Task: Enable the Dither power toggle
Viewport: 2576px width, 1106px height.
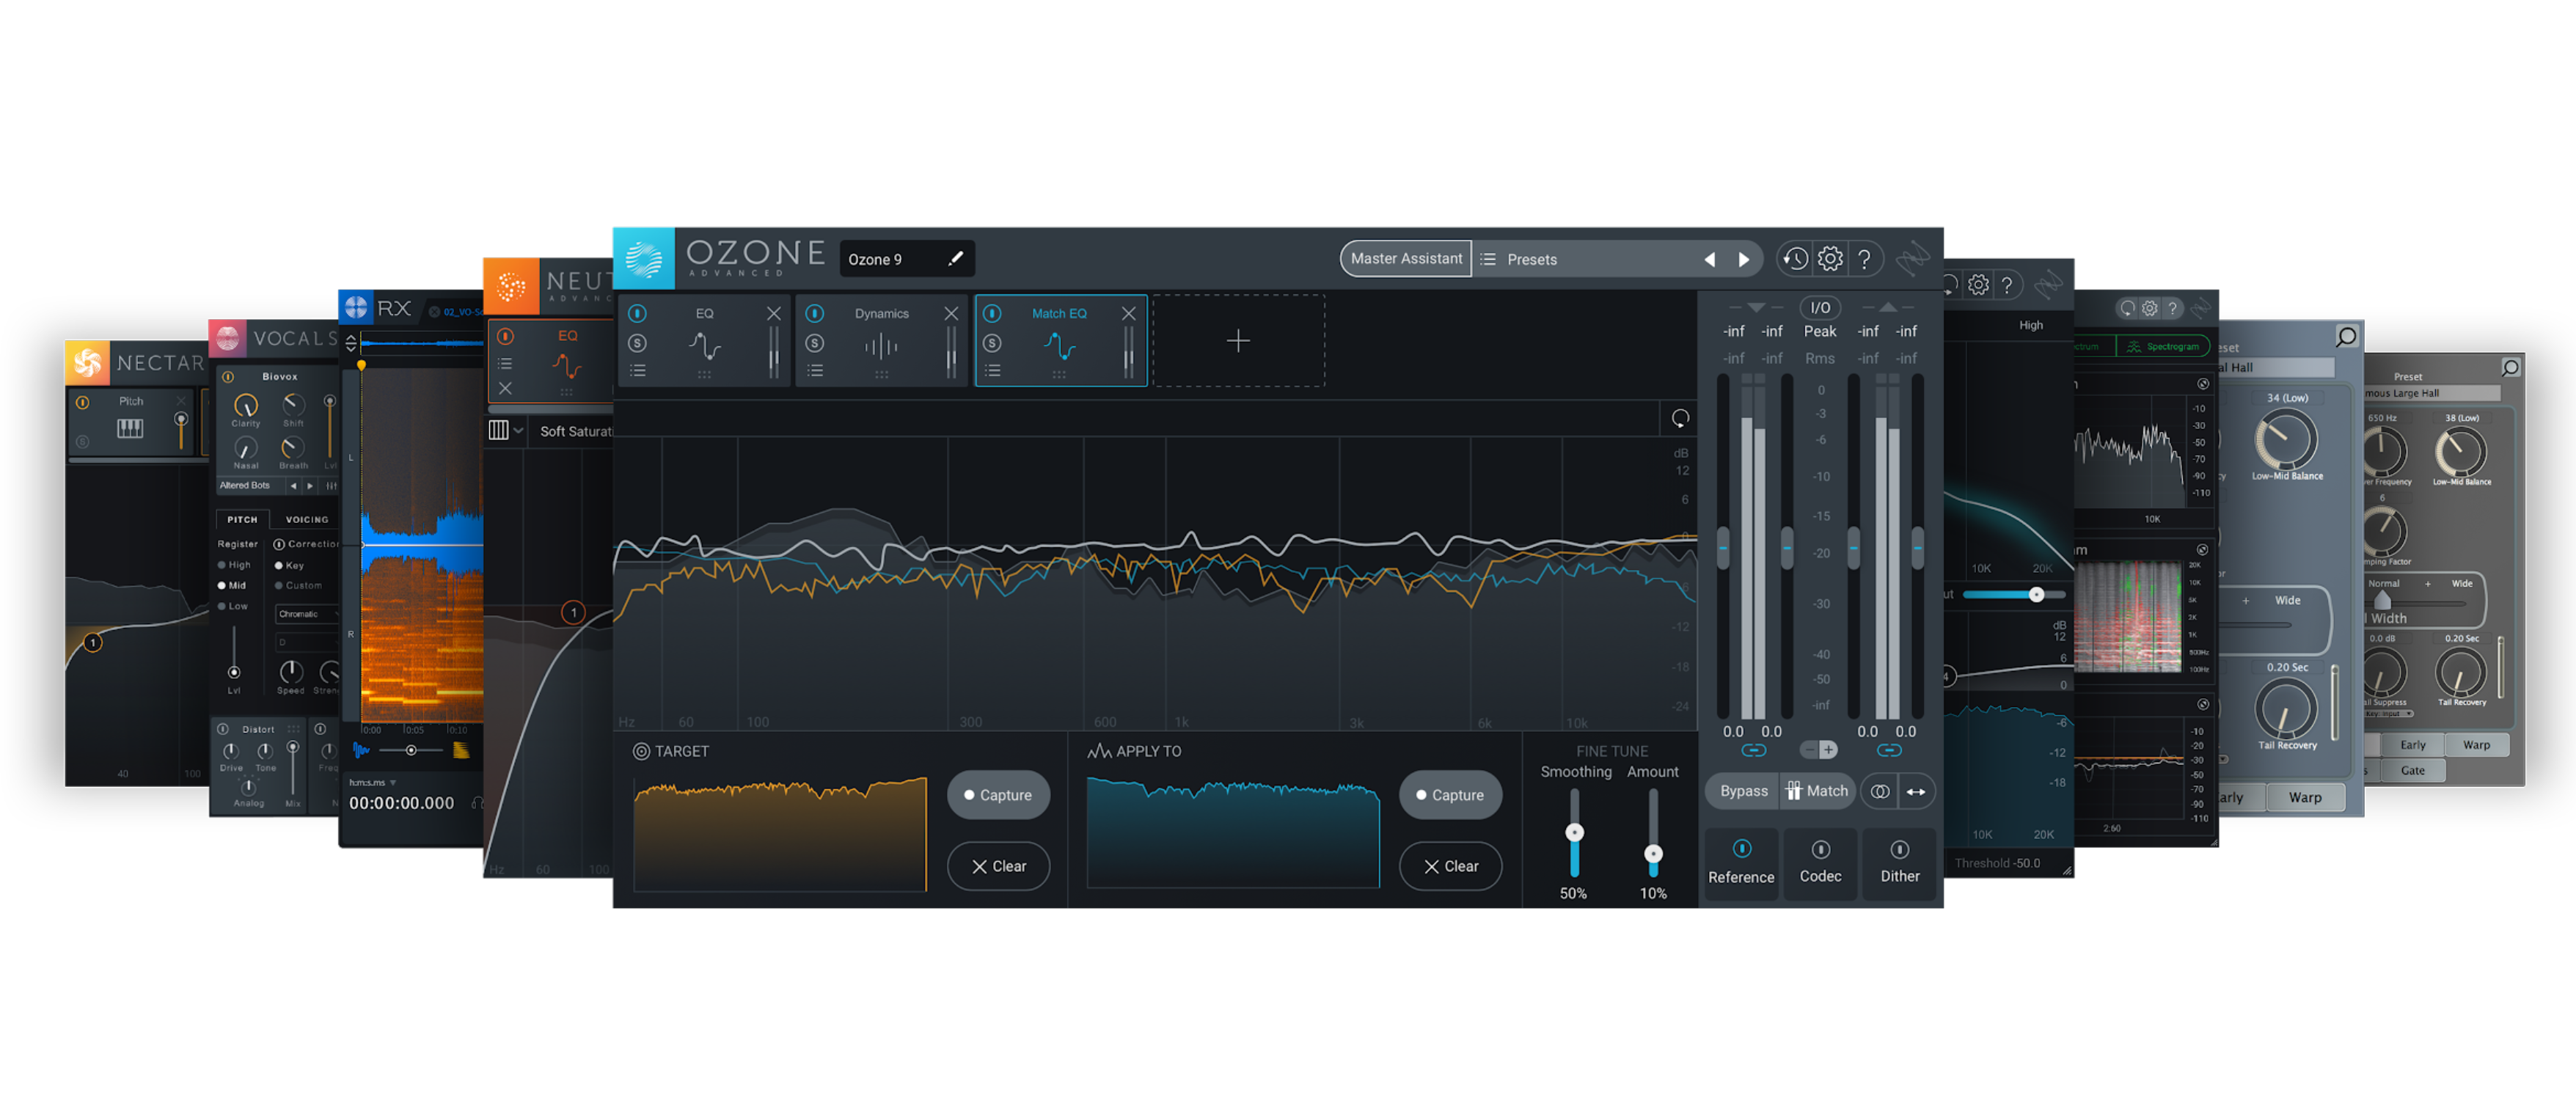Action: tap(1899, 849)
